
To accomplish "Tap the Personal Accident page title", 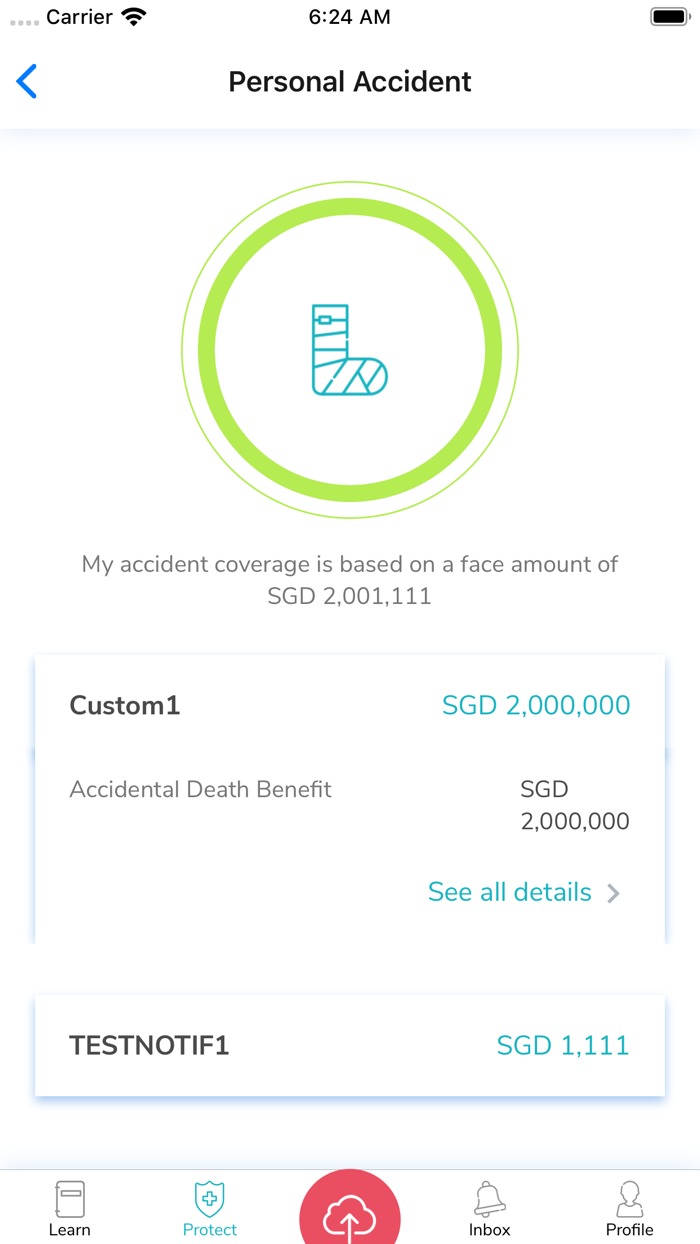I will [350, 82].
